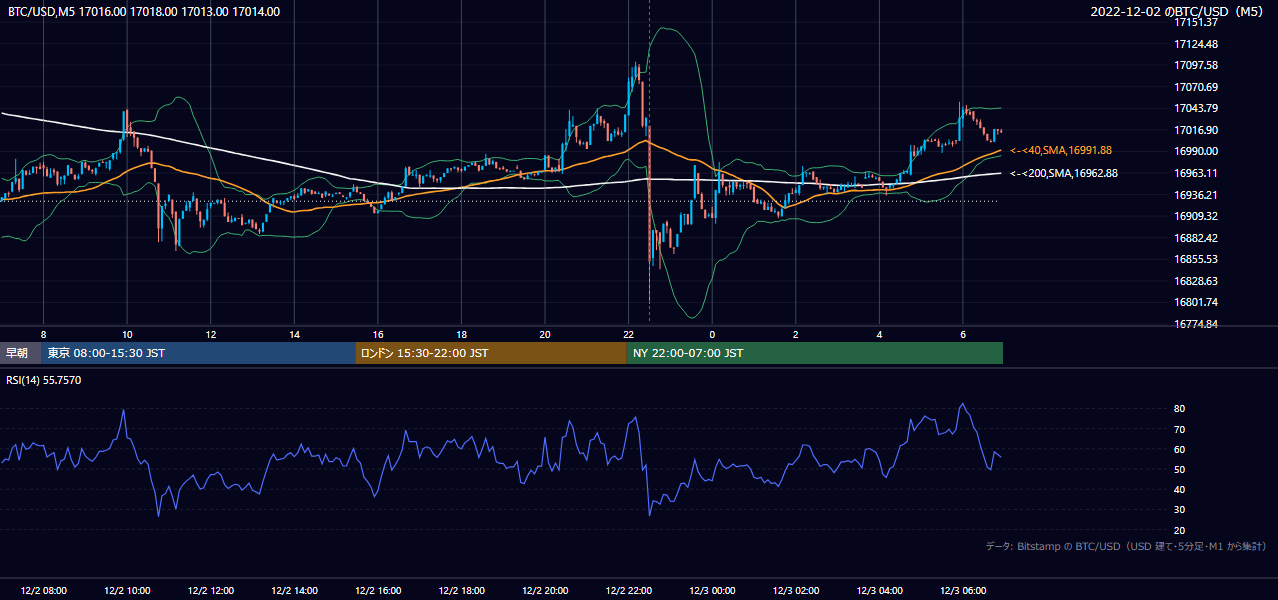The image size is (1278, 600).
Task: Select the 早朝 session segment
Action: click(18, 353)
